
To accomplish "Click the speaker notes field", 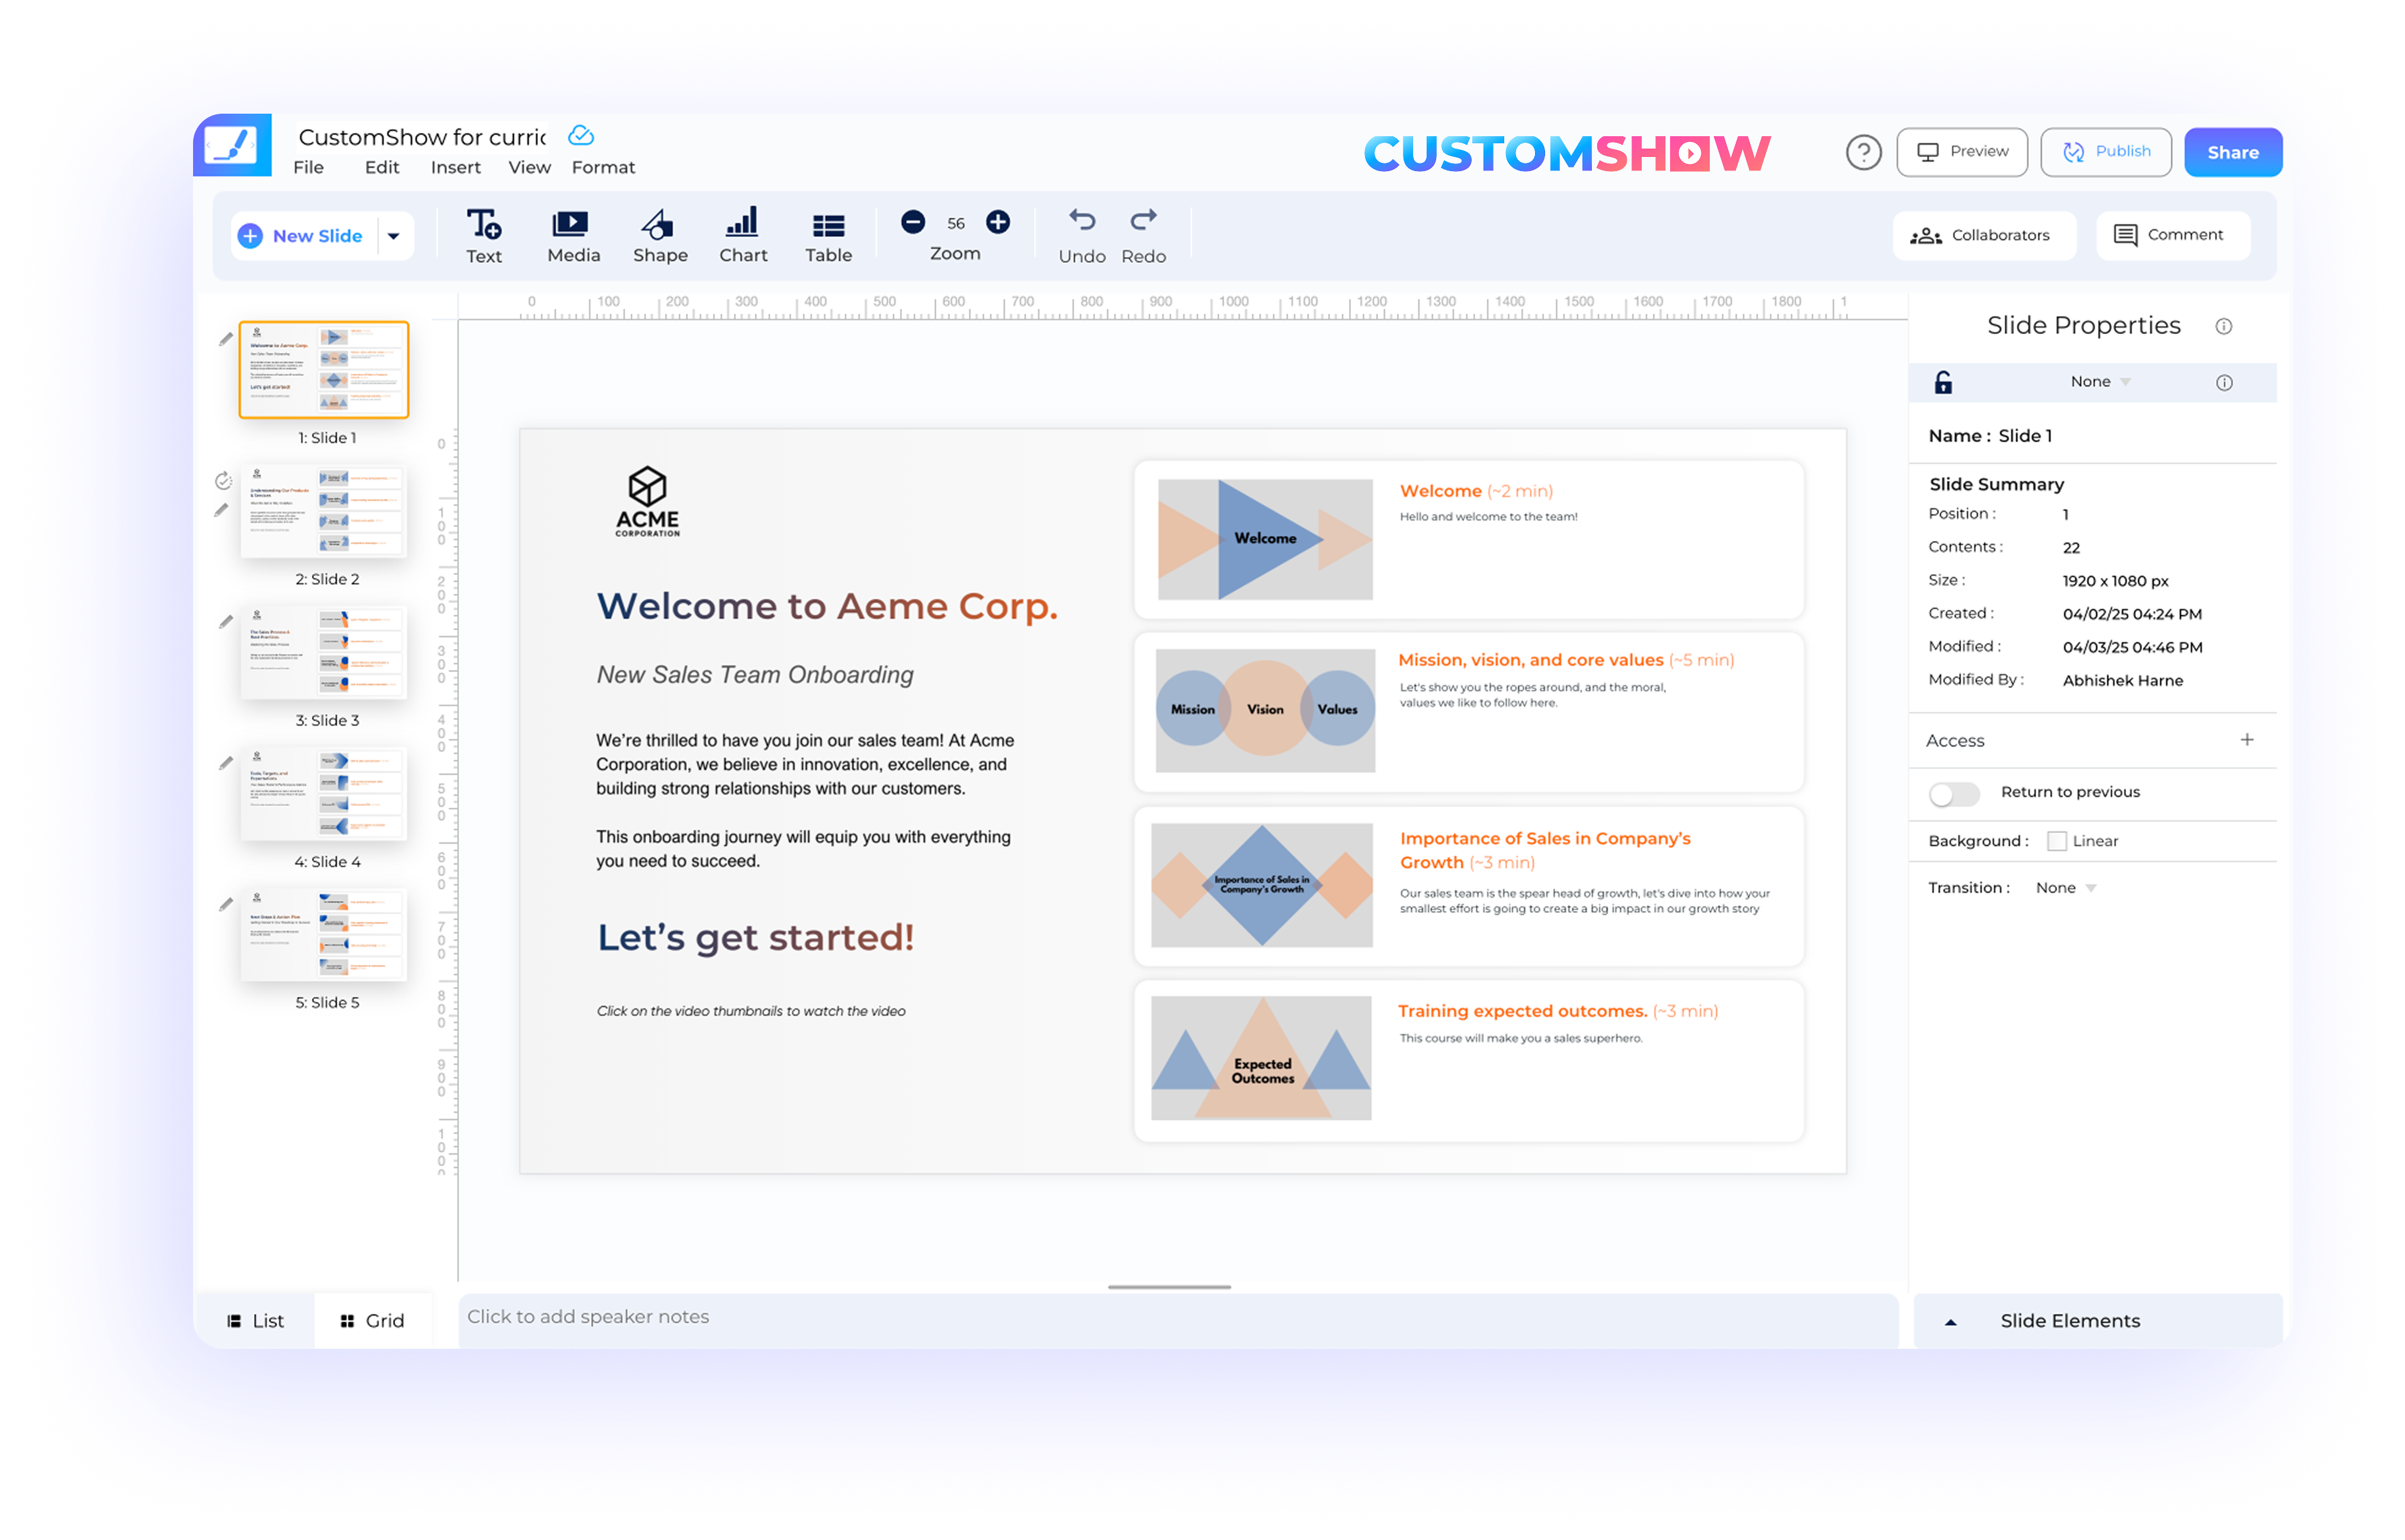I will point(1177,1320).
